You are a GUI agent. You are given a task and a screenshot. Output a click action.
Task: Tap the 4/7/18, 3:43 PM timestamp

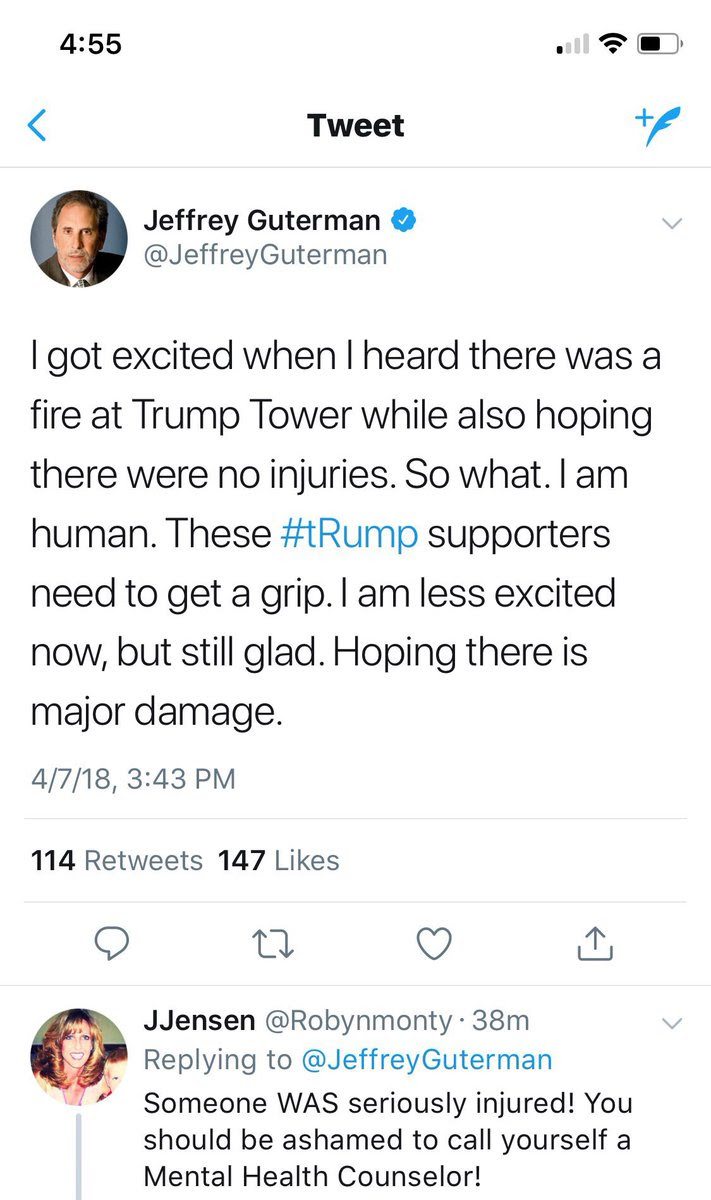coord(133,778)
